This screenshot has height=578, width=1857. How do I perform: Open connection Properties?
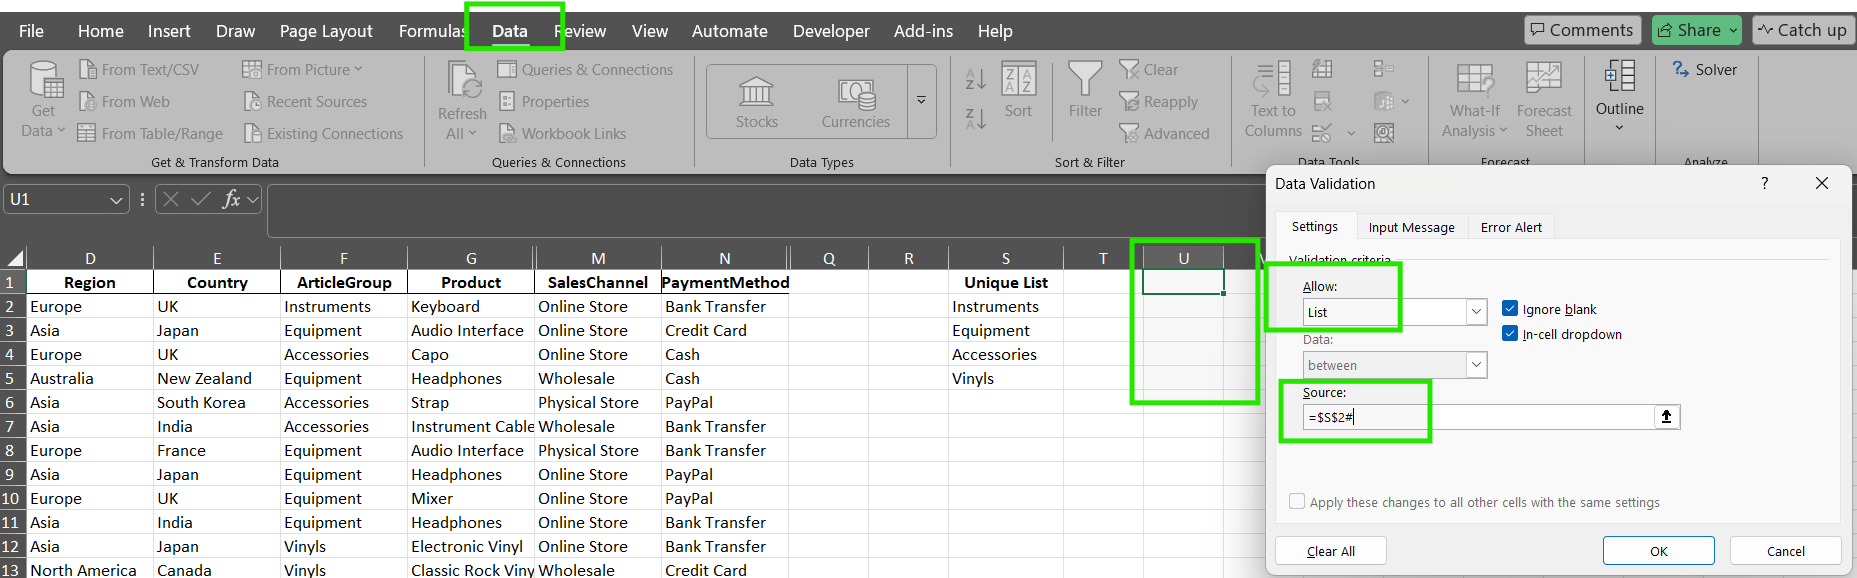(x=543, y=101)
